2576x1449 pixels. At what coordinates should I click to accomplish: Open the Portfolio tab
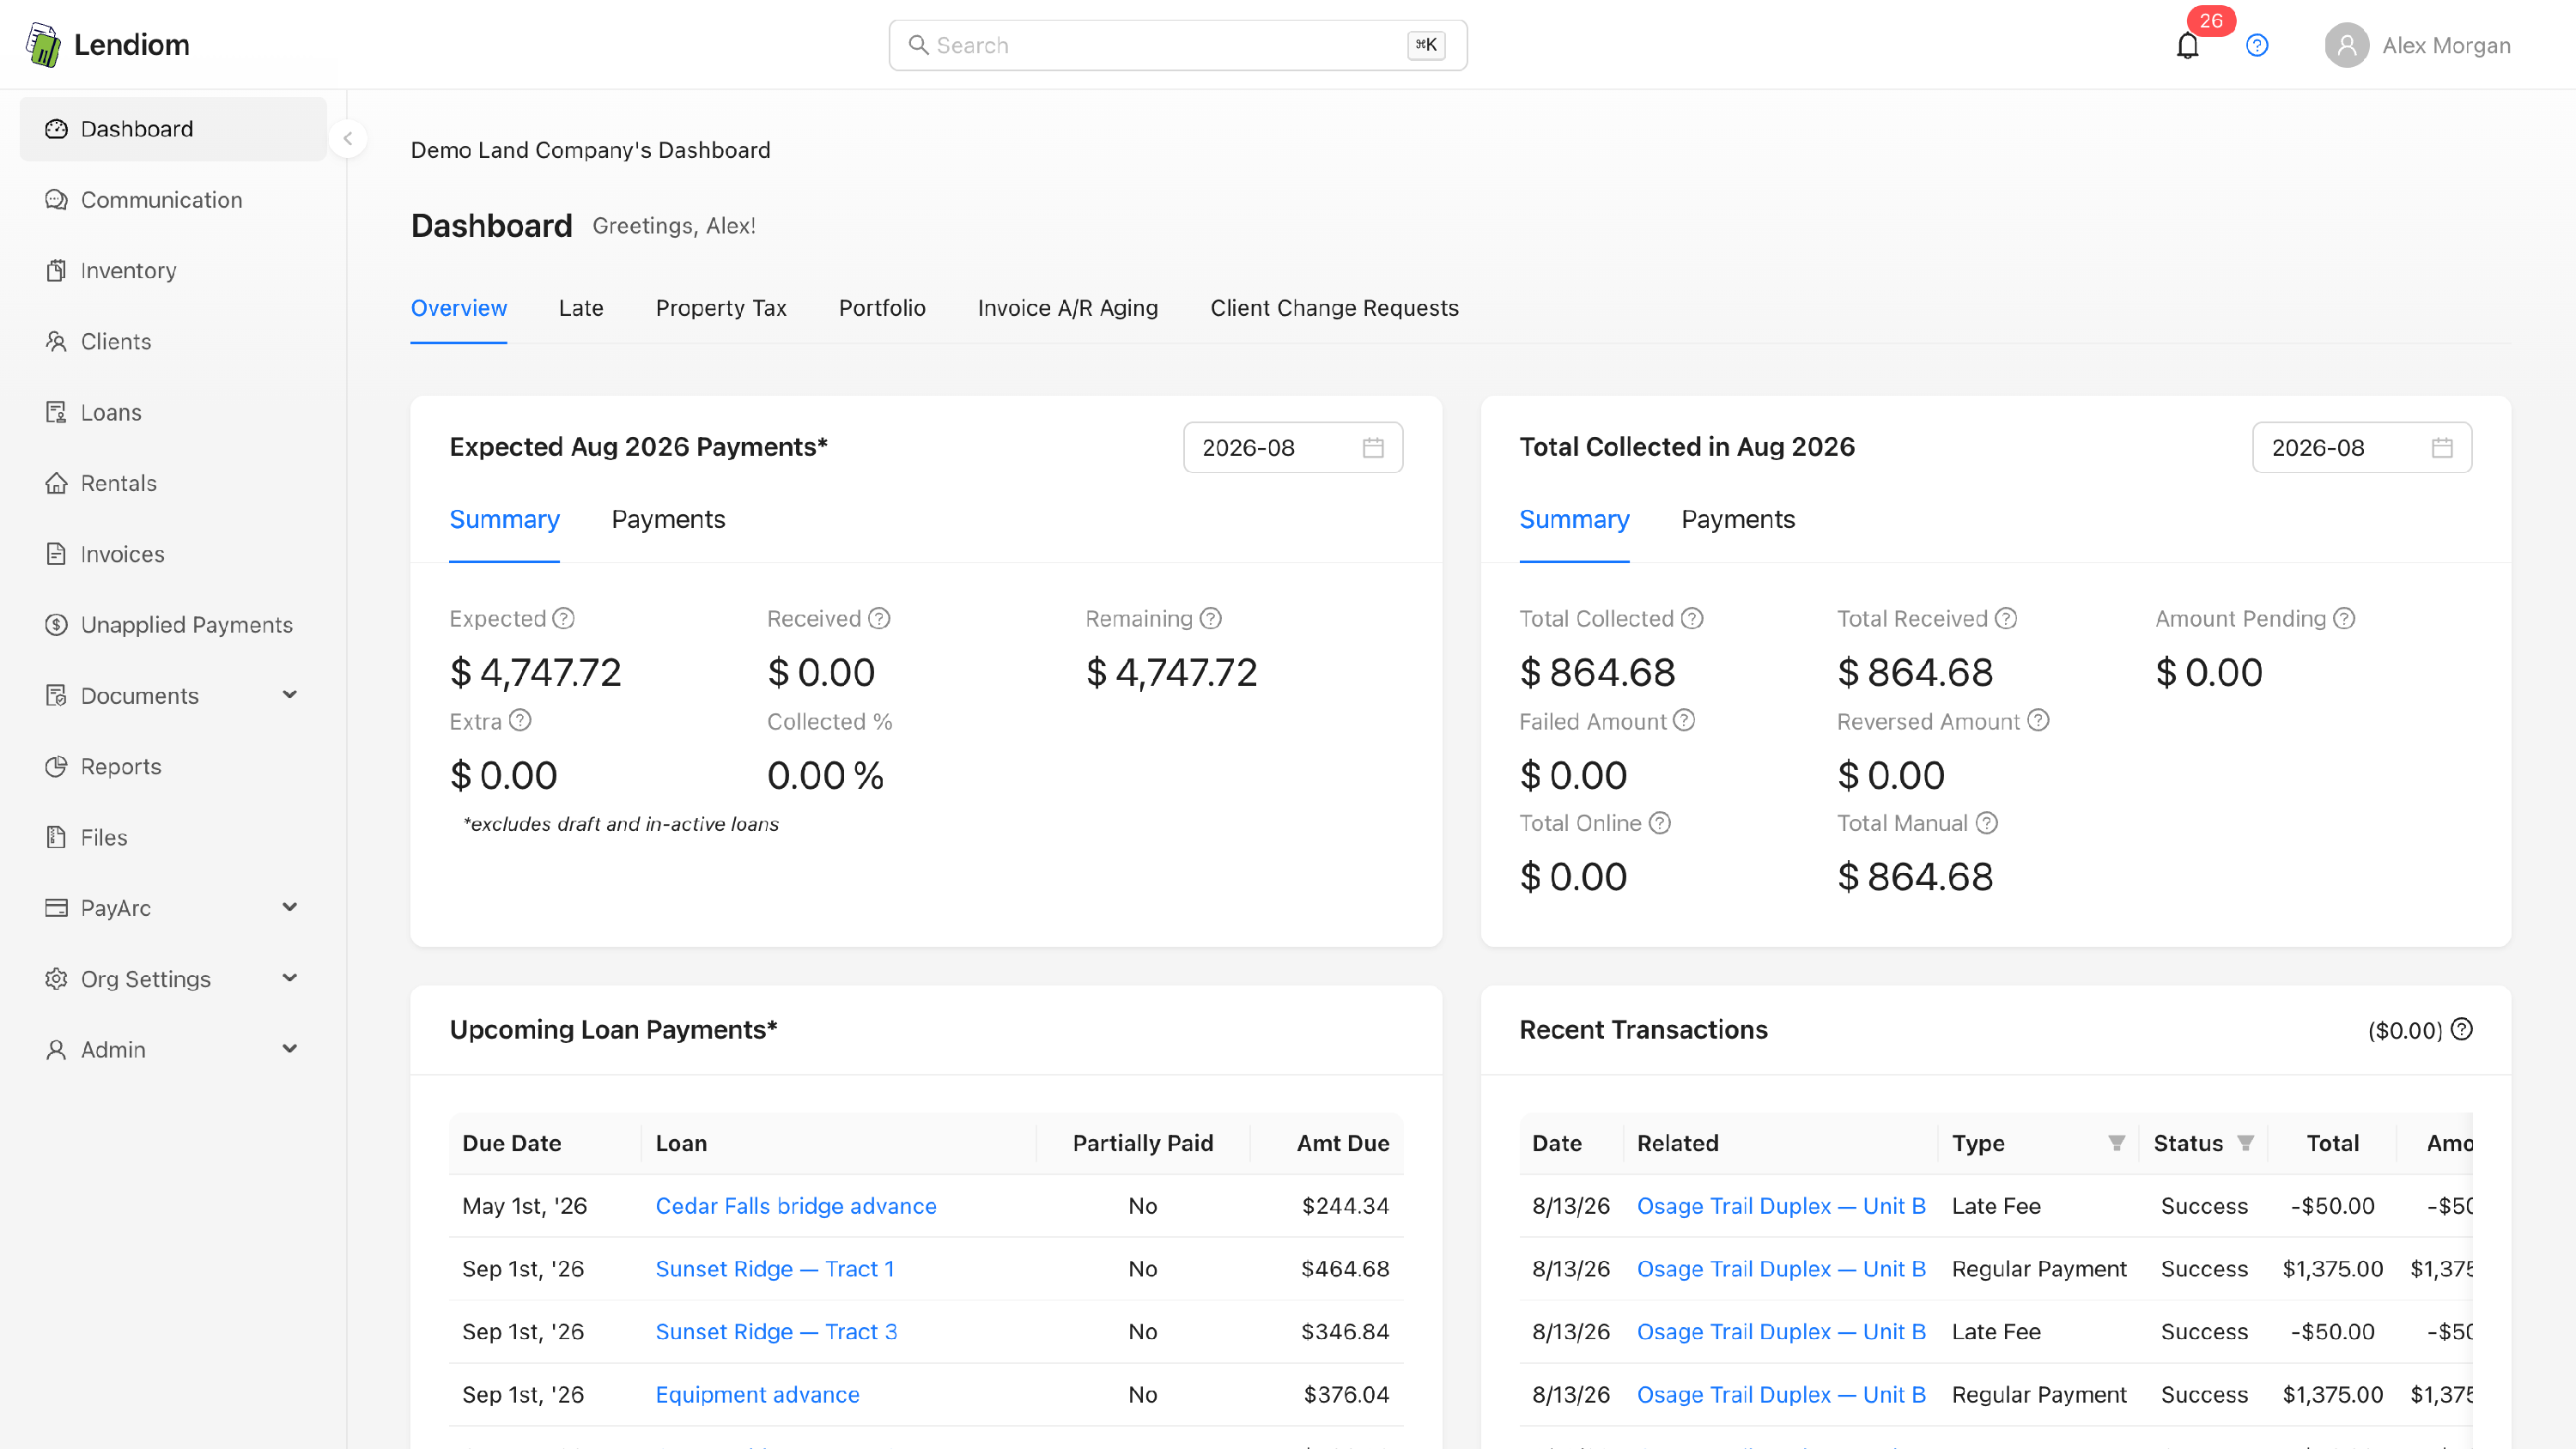882,308
